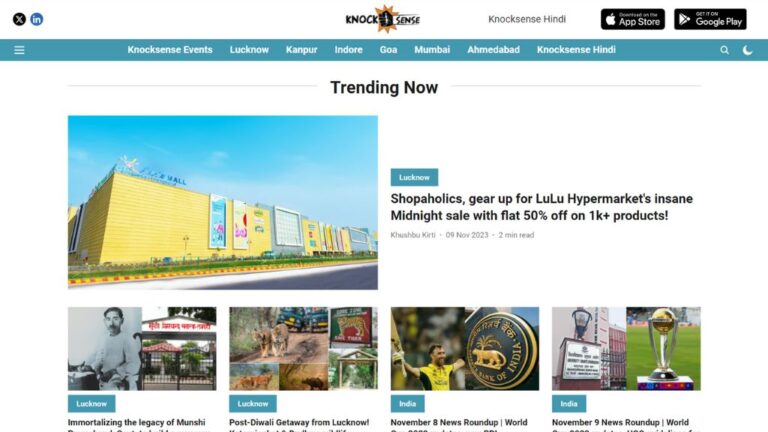
Task: Click the search magnifier icon
Action: pos(724,50)
